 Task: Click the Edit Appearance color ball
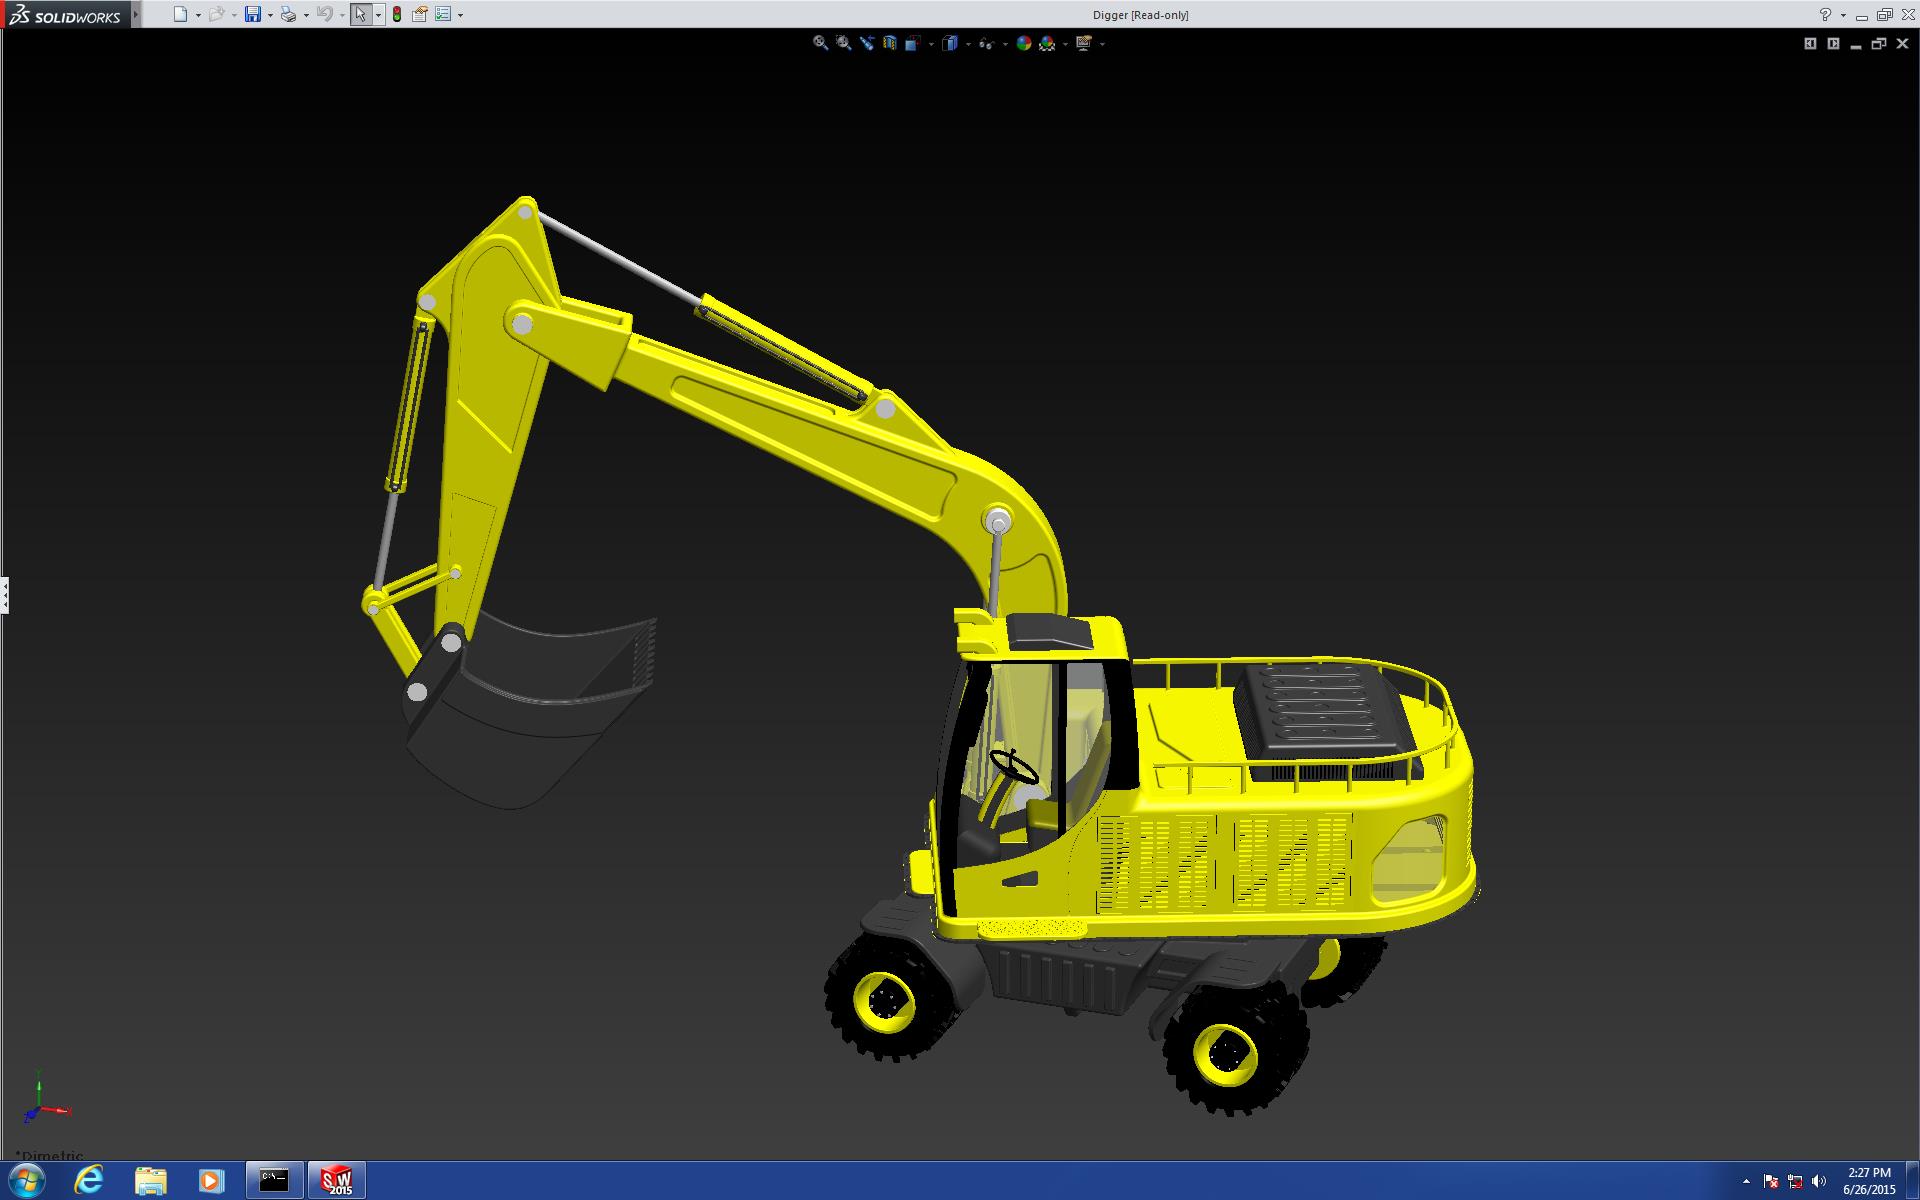tap(1023, 43)
